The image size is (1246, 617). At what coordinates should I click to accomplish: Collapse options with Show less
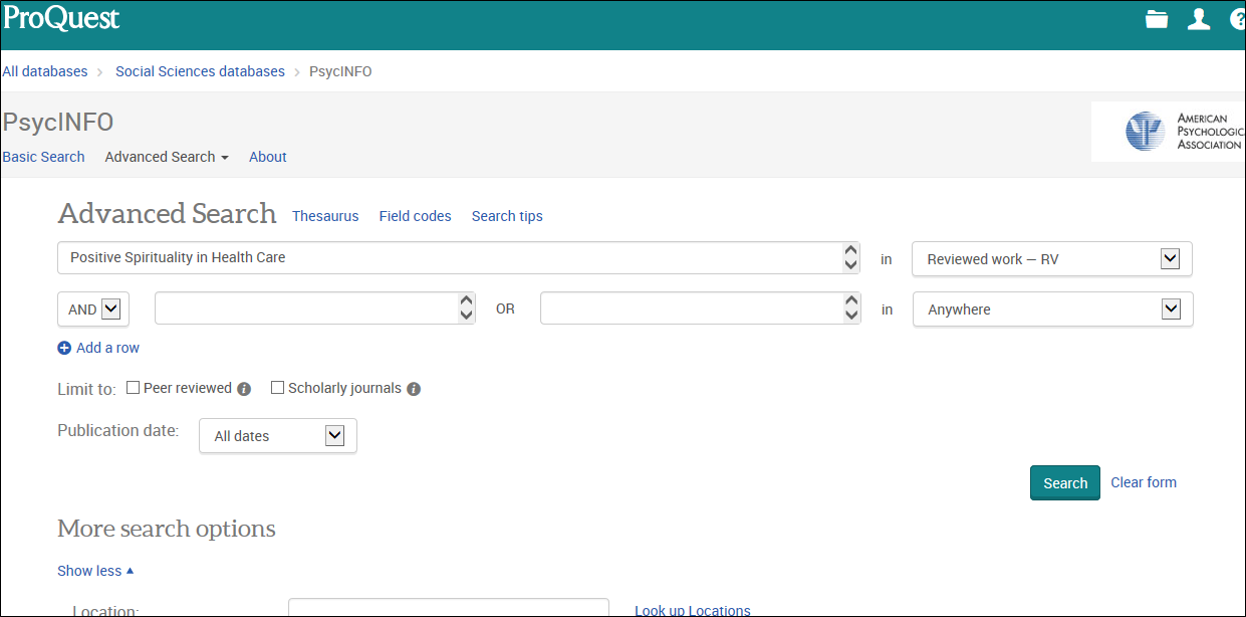[96, 571]
